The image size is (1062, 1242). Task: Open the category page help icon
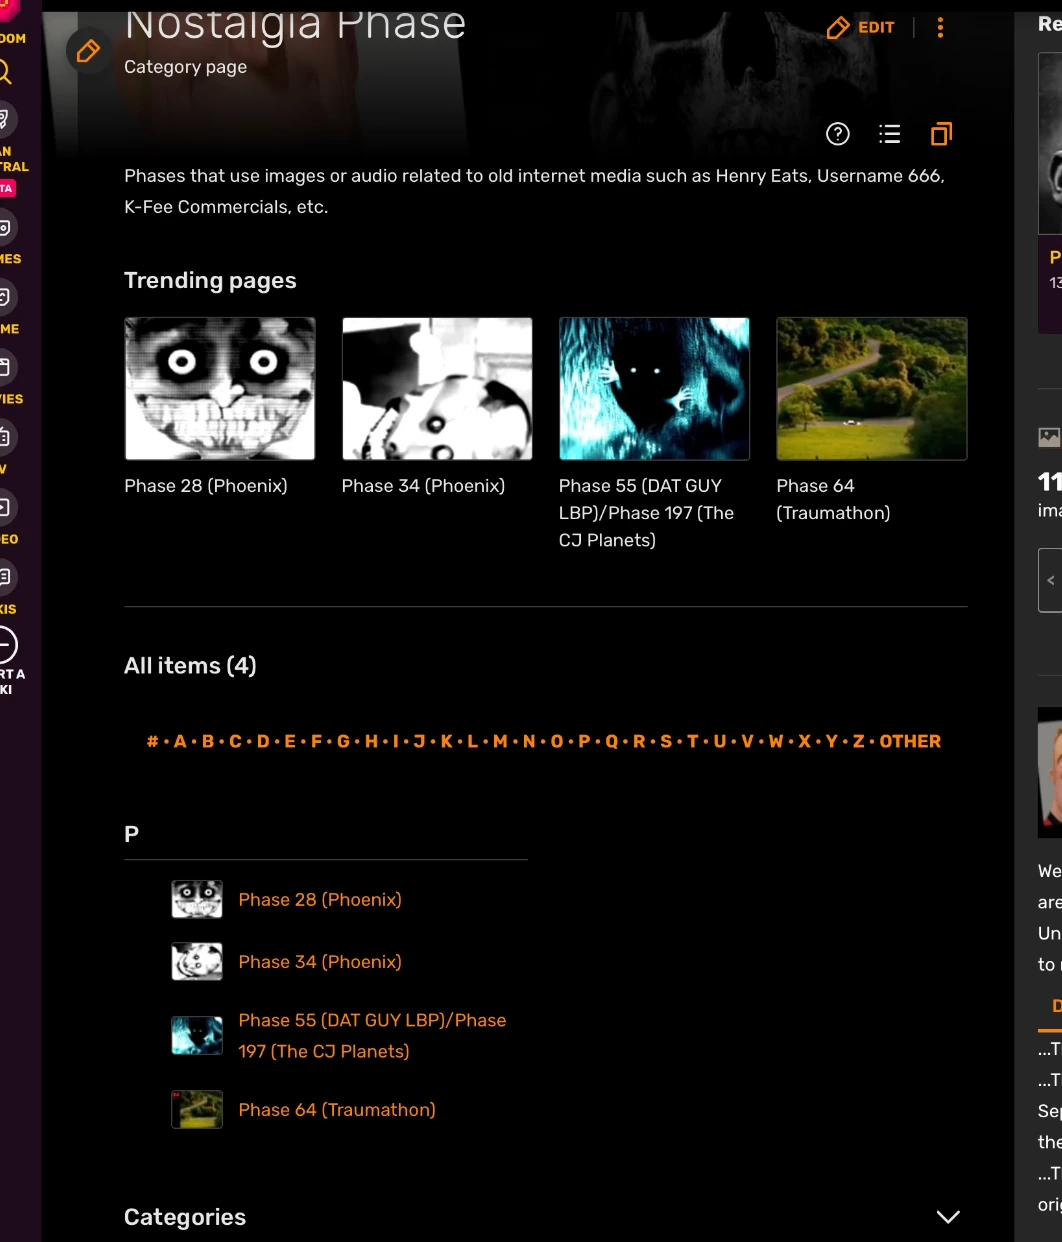[x=838, y=133]
